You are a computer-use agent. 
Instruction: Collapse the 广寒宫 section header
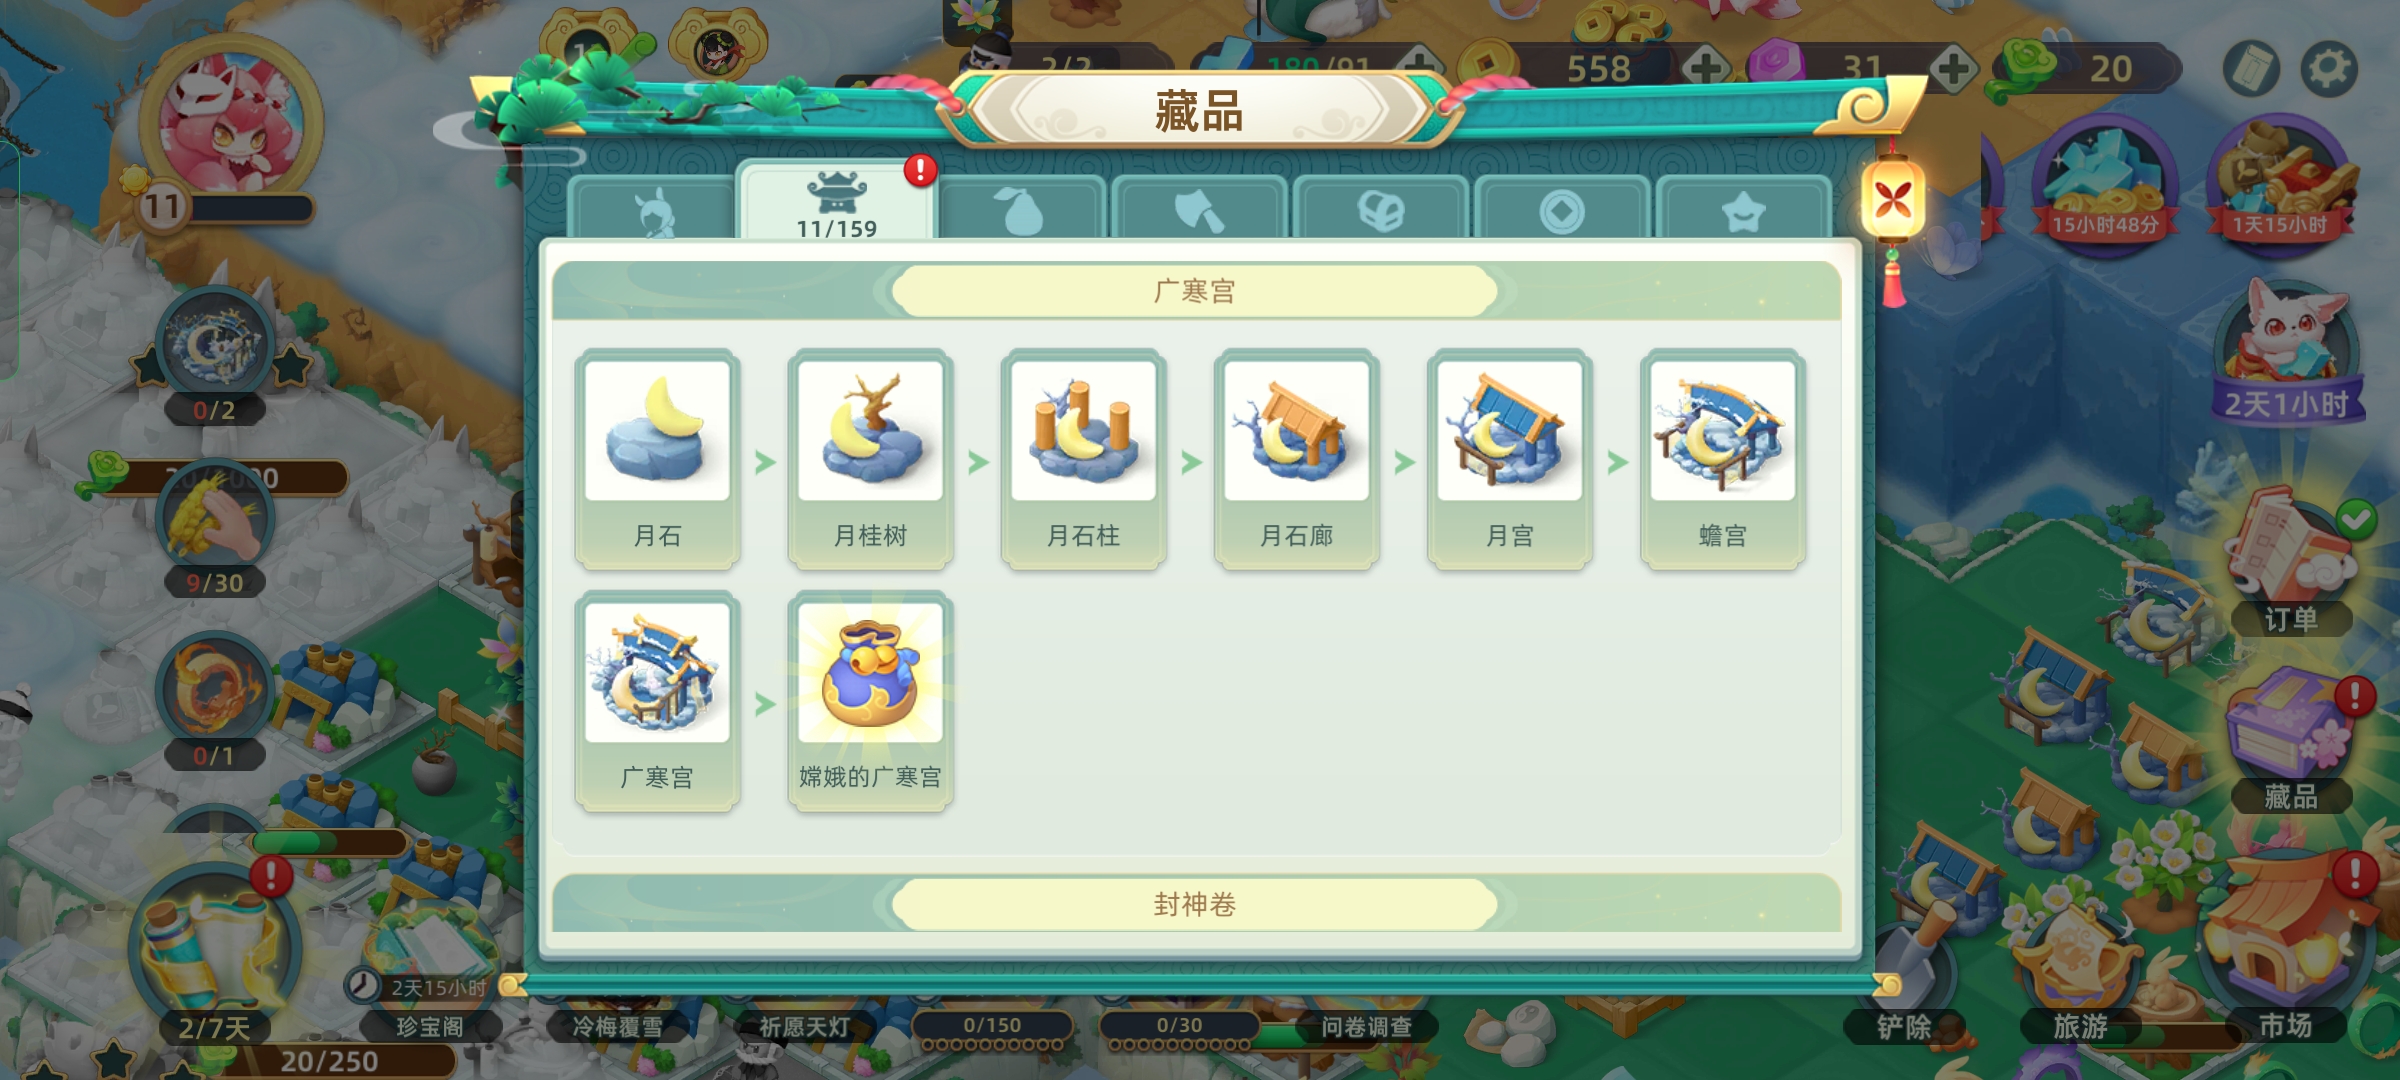point(1196,291)
